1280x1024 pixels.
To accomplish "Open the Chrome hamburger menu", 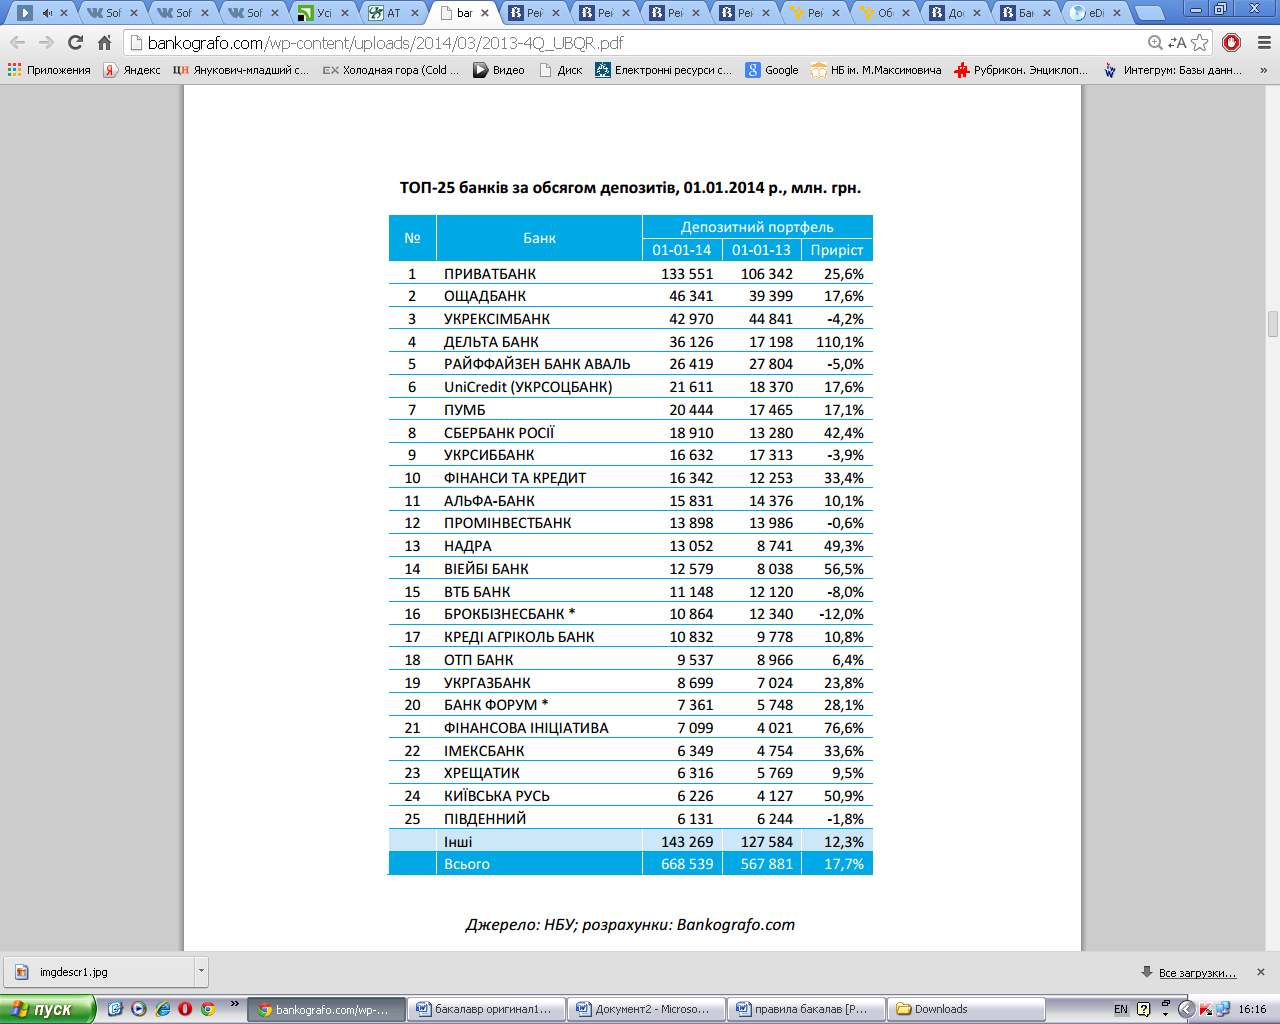I will tap(1263, 42).
